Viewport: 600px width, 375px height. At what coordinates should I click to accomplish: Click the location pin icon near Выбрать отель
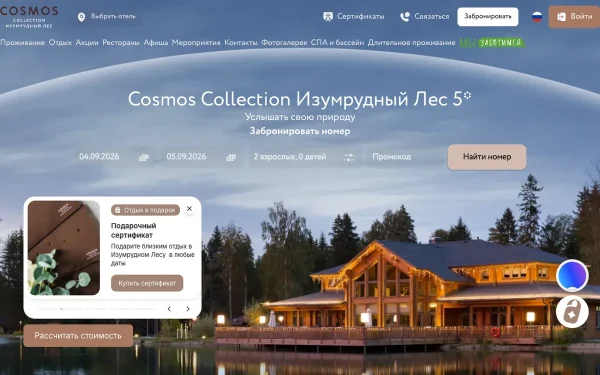pyautogui.click(x=82, y=17)
